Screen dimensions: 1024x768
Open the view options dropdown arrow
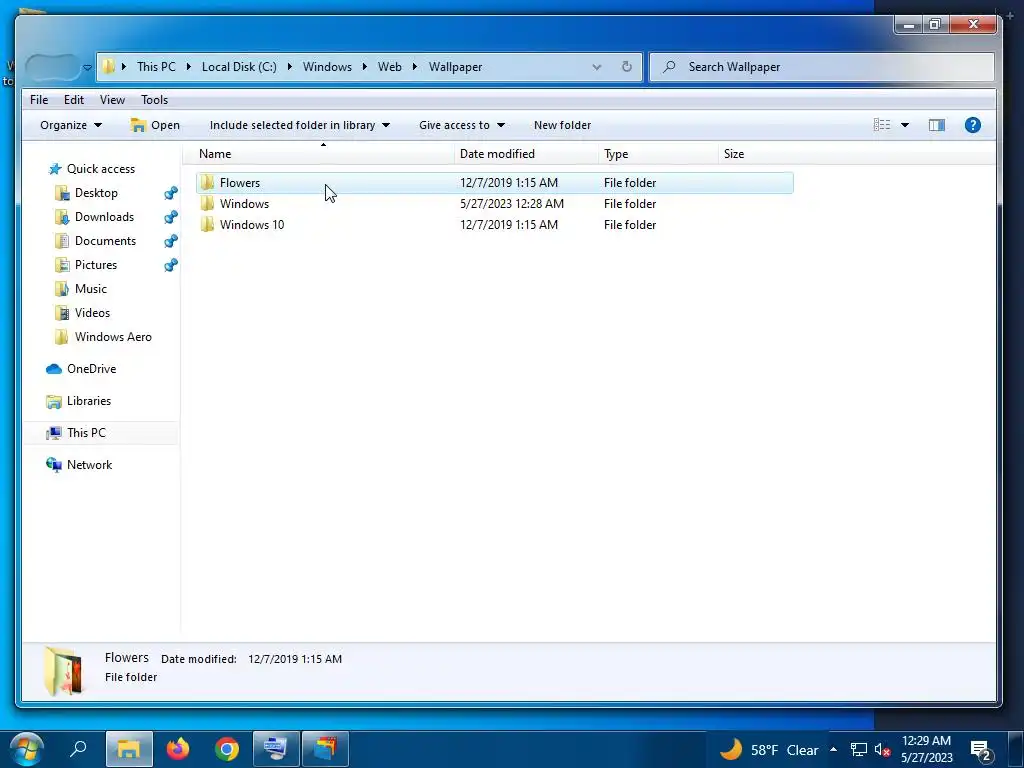click(905, 125)
